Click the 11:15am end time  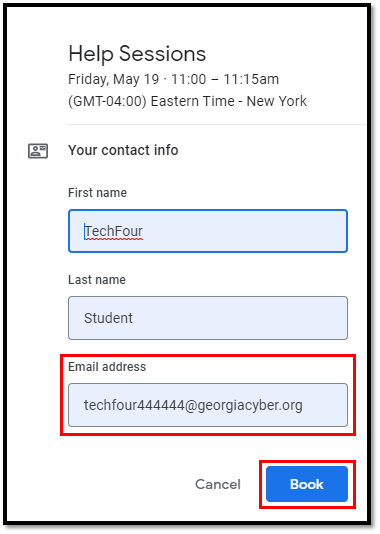click(x=251, y=79)
